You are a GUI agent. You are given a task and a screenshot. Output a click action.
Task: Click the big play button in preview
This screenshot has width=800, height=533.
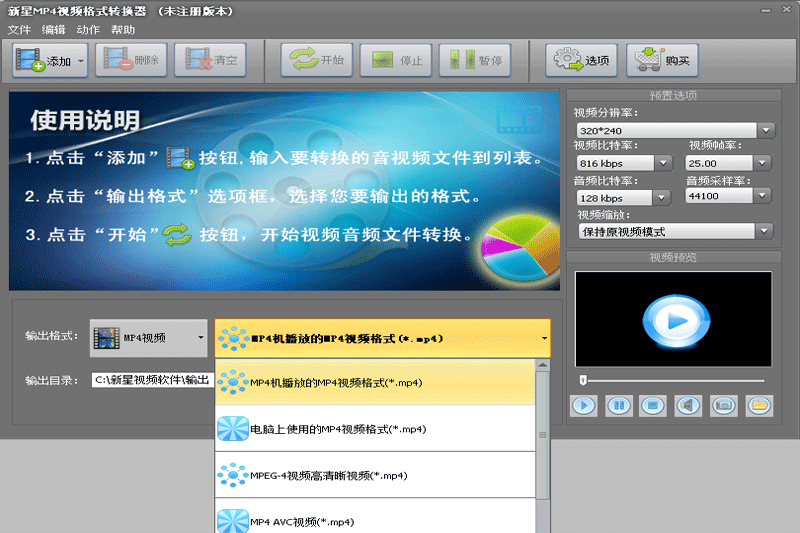[x=676, y=321]
